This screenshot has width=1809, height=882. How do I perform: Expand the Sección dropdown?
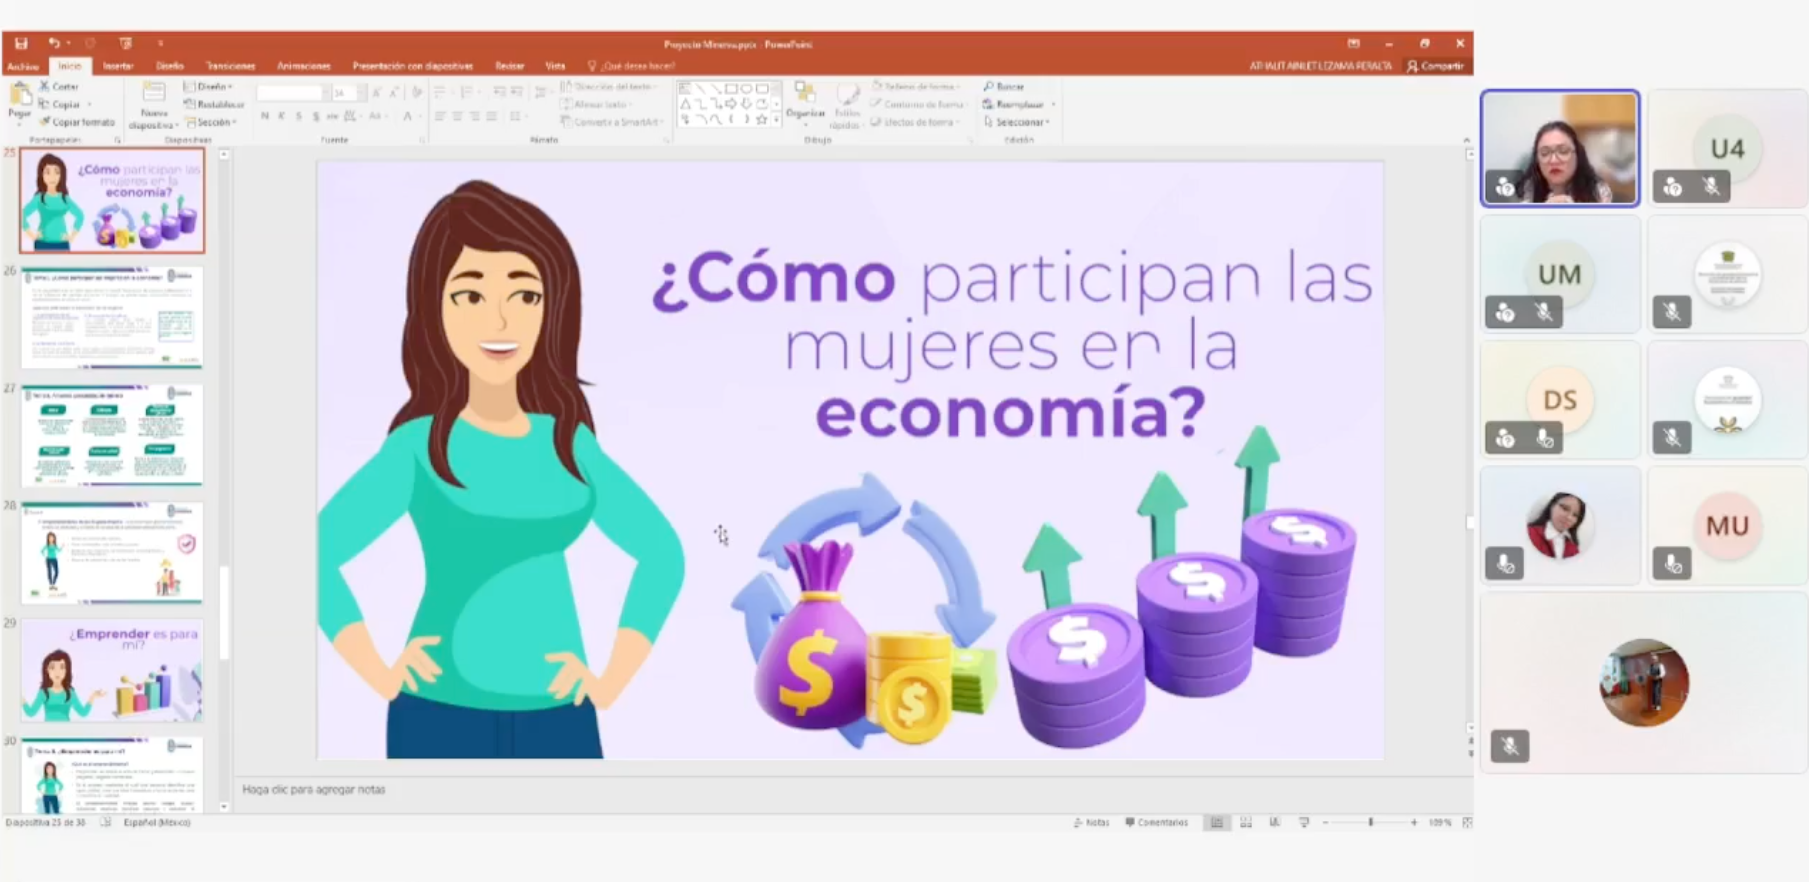click(211, 122)
